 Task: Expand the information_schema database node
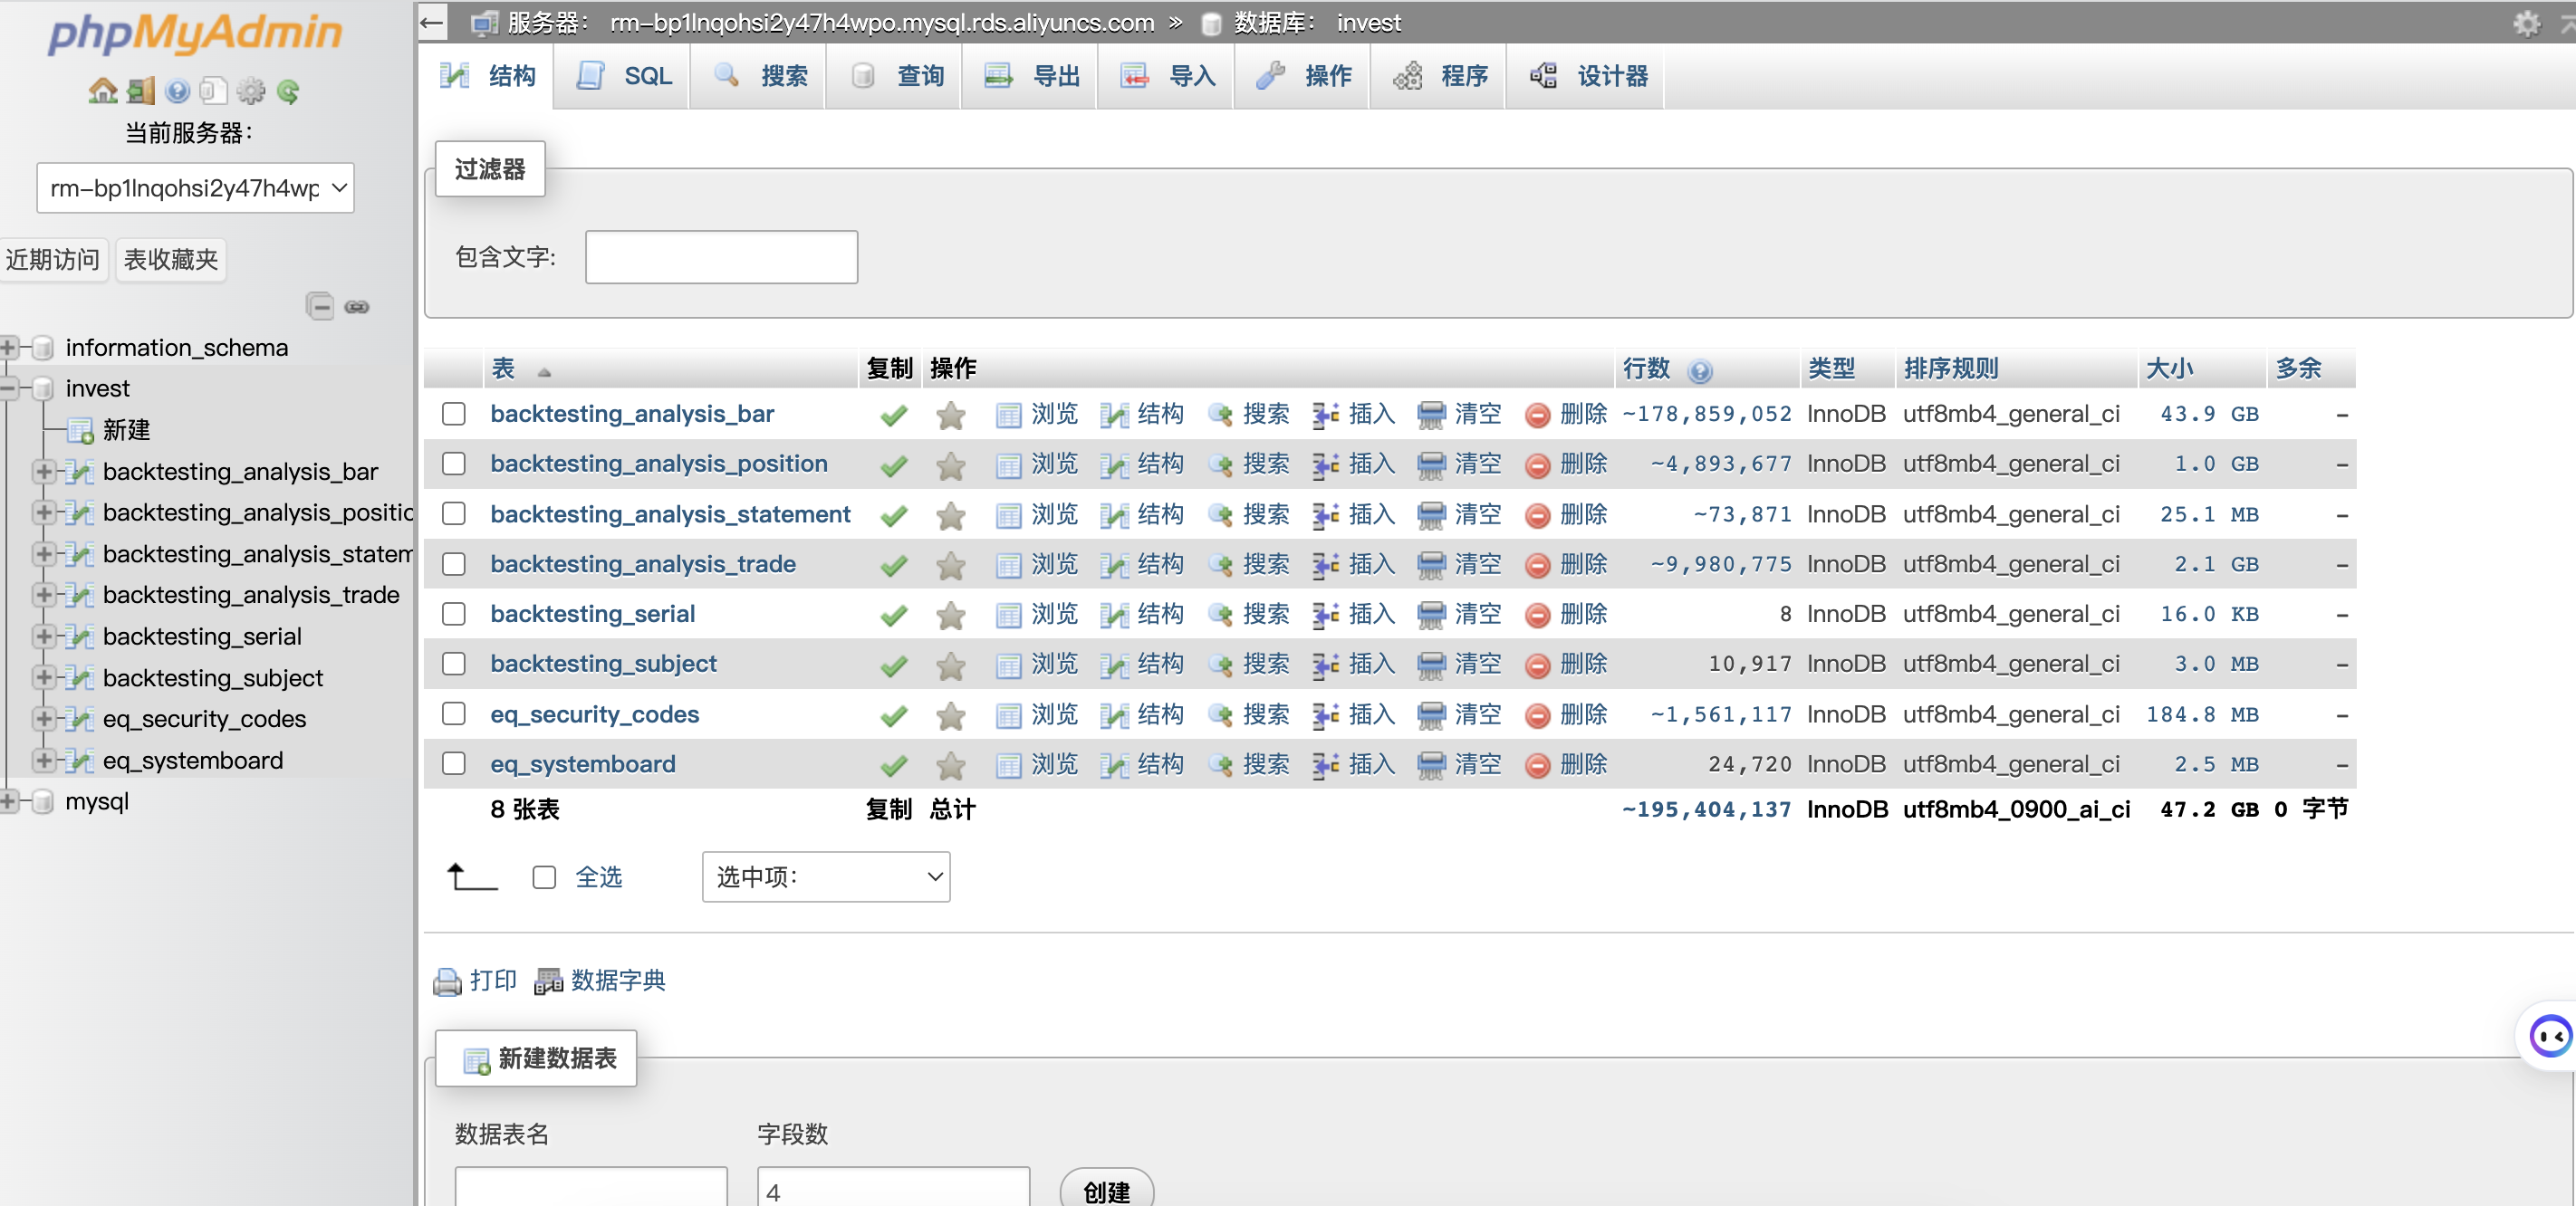(8, 347)
